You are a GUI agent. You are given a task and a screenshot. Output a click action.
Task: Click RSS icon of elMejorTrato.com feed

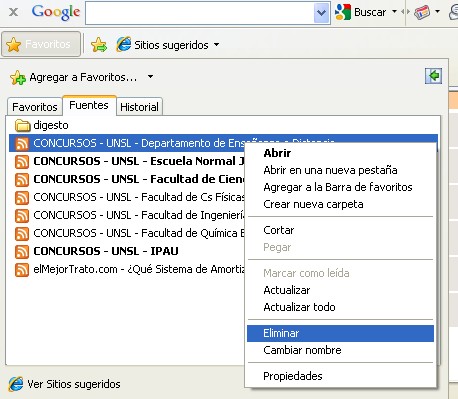[22, 269]
